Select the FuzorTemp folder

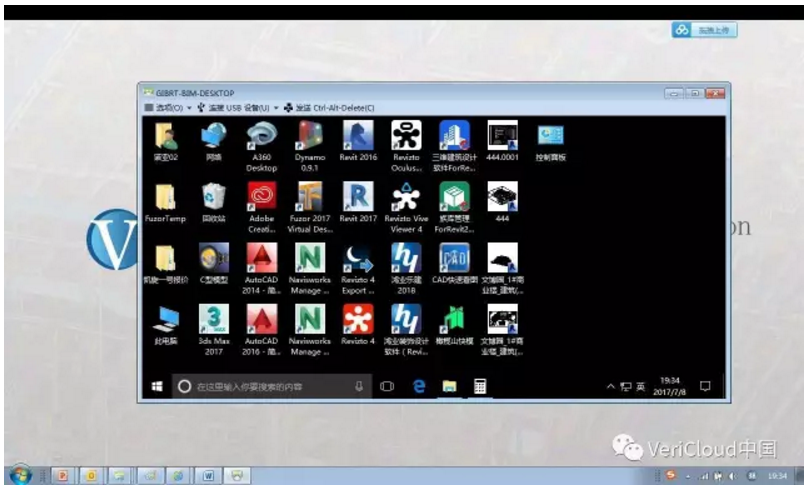[x=165, y=202]
